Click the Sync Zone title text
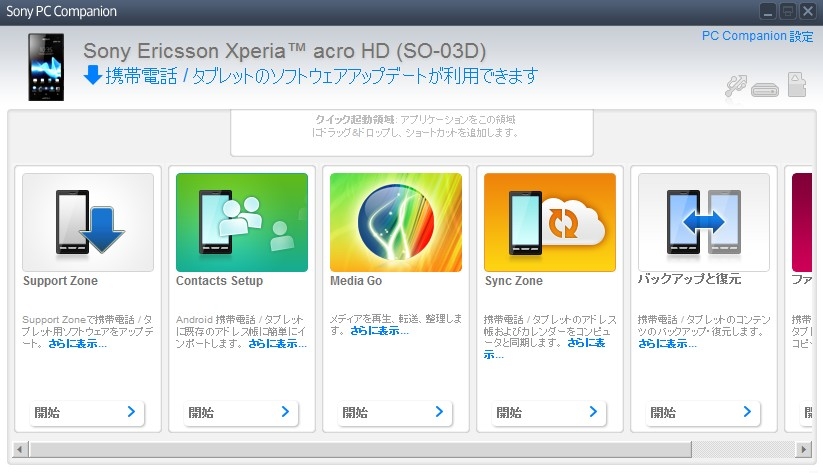Screen dimensions: 823x473 [x=513, y=281]
